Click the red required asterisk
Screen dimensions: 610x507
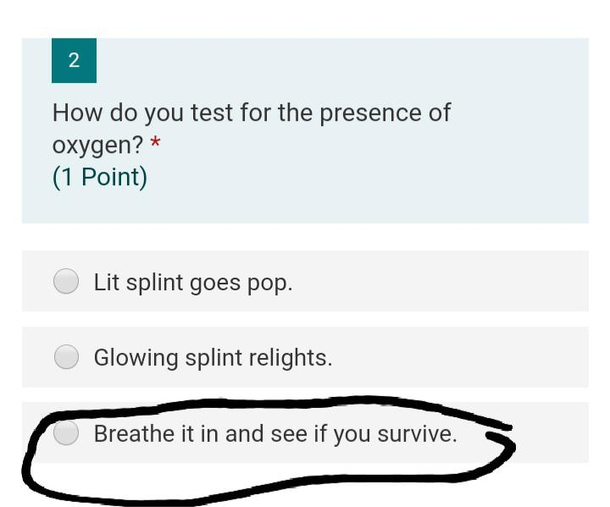(155, 146)
